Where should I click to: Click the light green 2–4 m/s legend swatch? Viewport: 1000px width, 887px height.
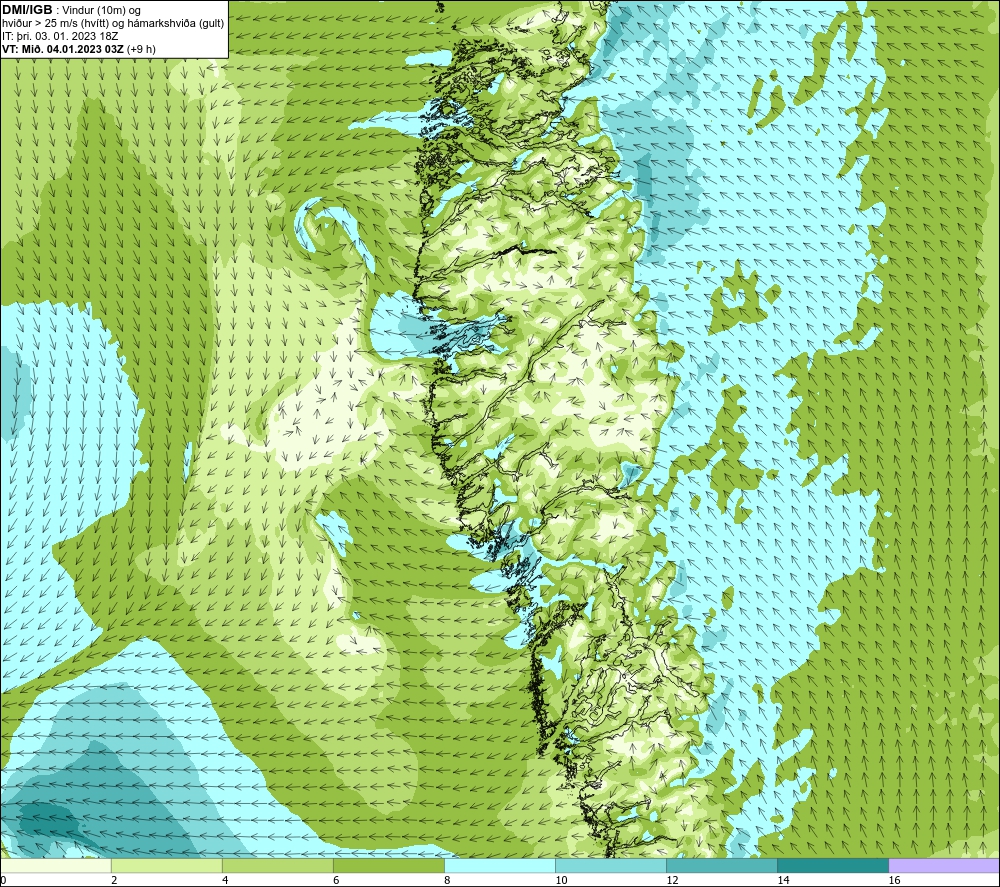166,865
